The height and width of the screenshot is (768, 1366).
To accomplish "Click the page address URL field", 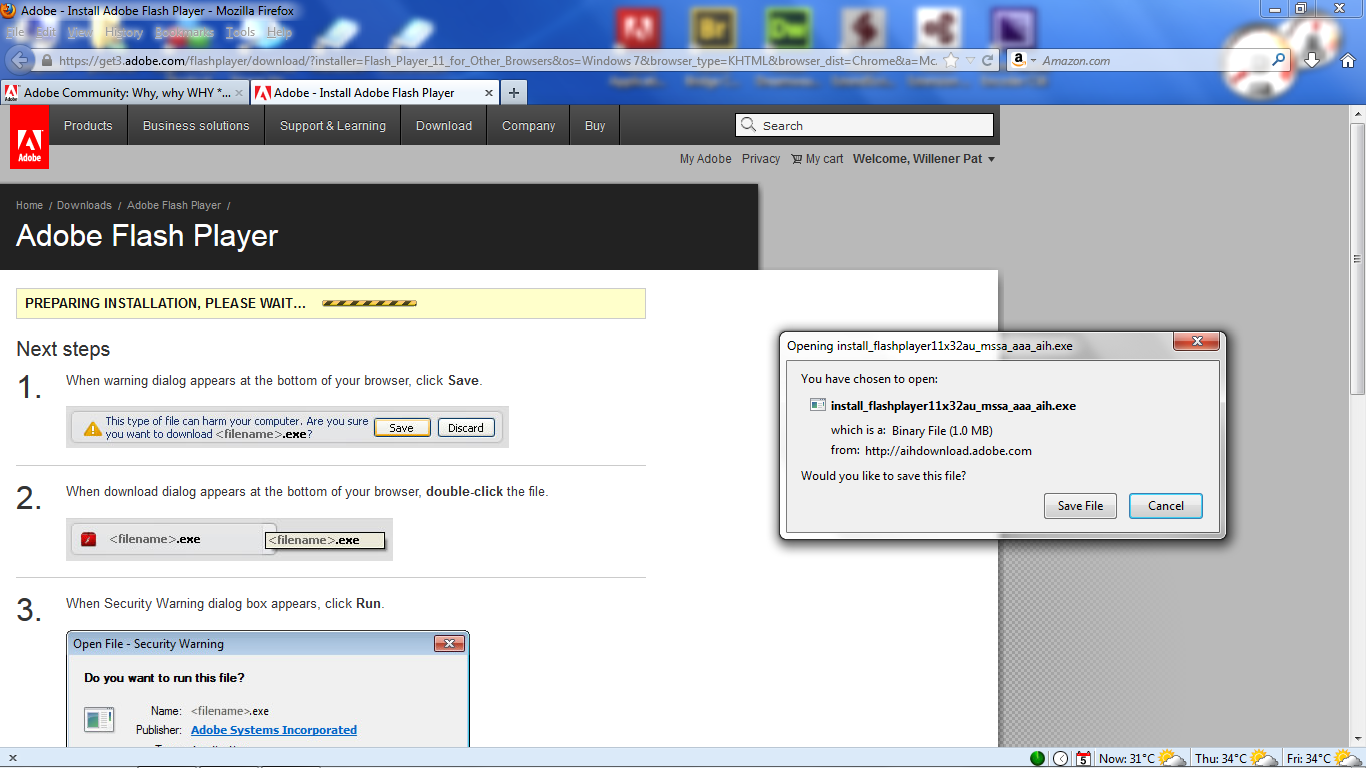I will coord(495,60).
